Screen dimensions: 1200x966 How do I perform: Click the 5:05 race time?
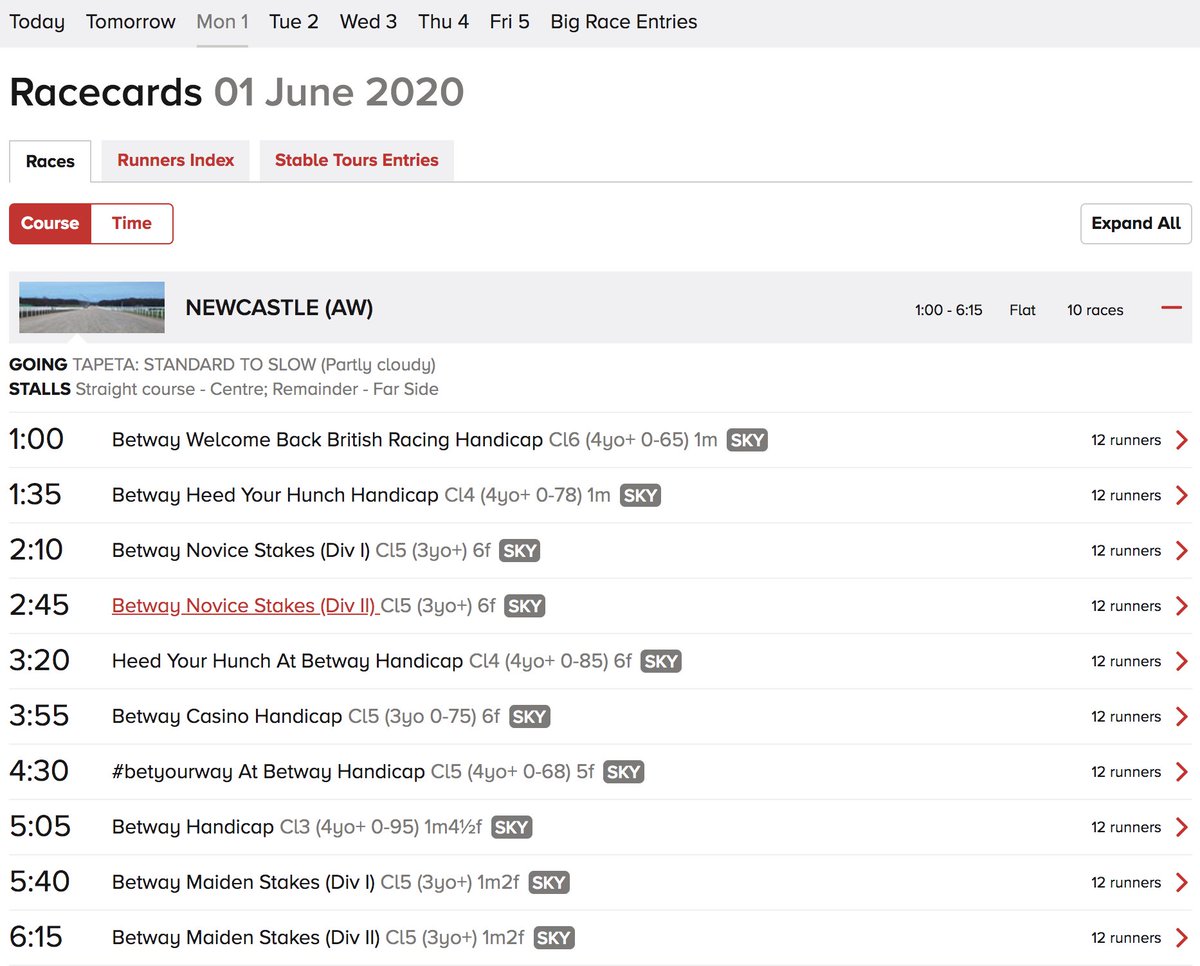[x=39, y=827]
